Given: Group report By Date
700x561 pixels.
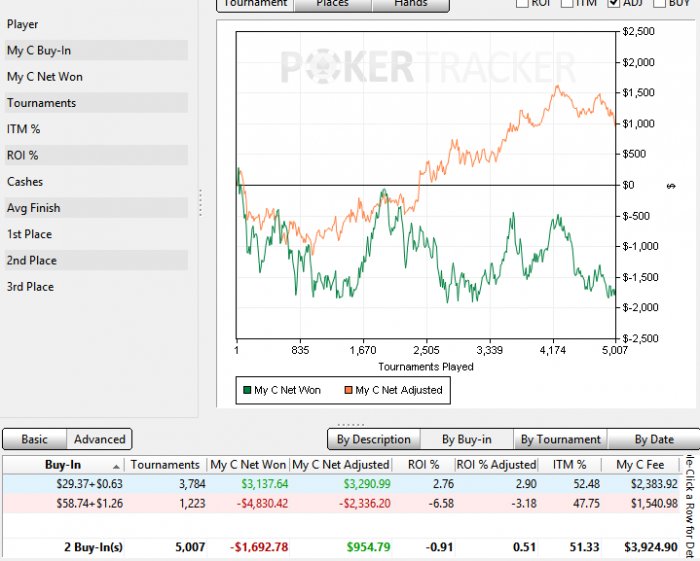Looking at the screenshot, I should tap(654, 440).
